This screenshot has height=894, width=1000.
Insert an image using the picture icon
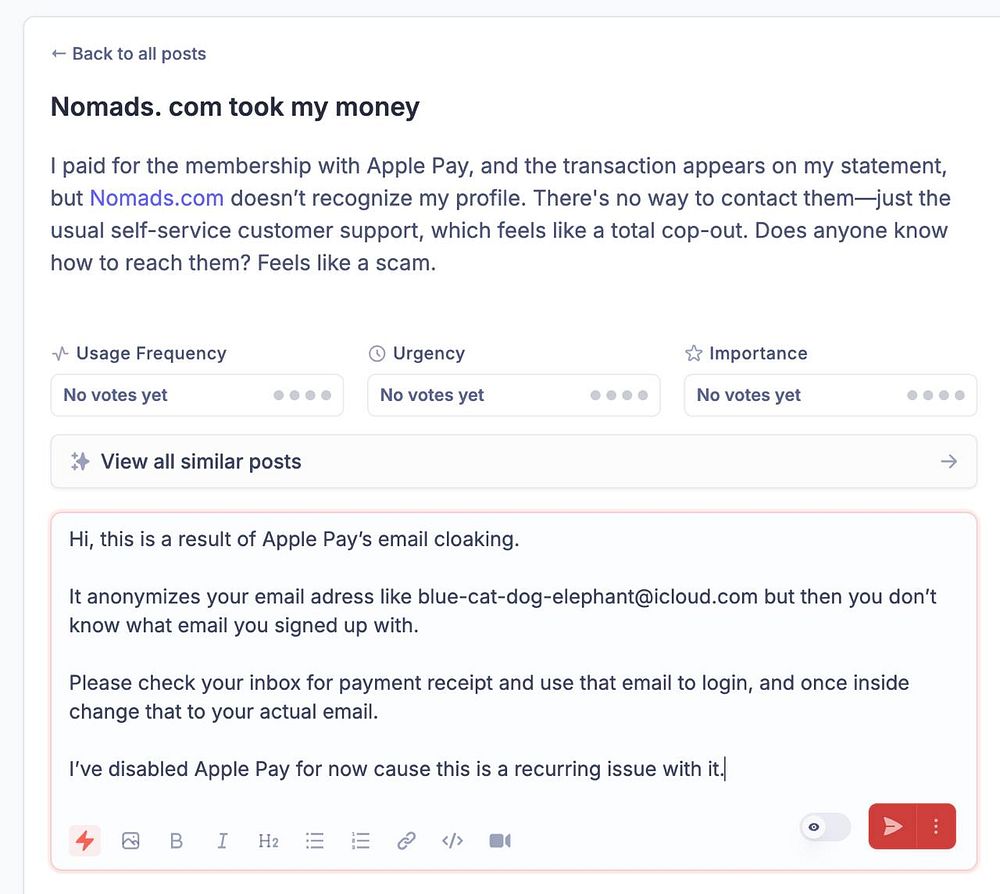point(130,841)
